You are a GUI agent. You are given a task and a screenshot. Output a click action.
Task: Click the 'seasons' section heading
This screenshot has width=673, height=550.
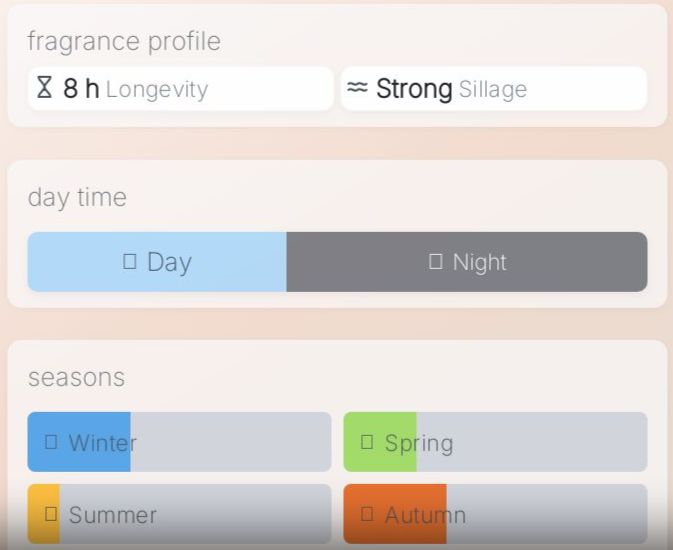76,377
